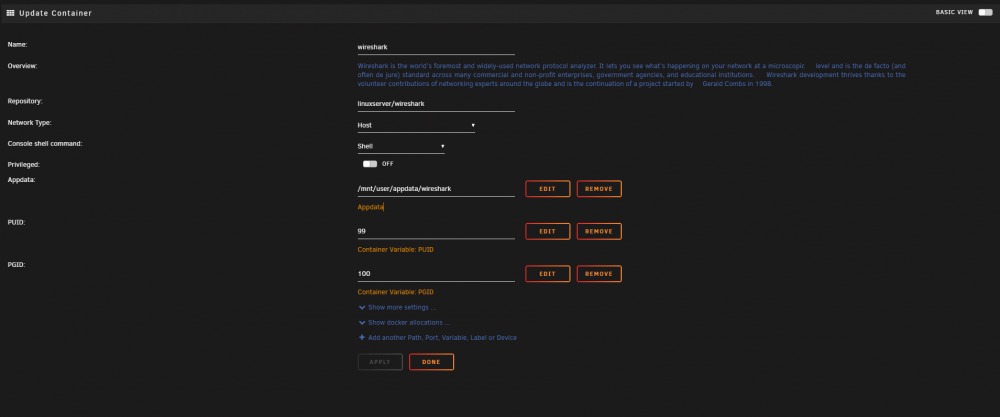Toggle the Privileged switch

pos(369,164)
